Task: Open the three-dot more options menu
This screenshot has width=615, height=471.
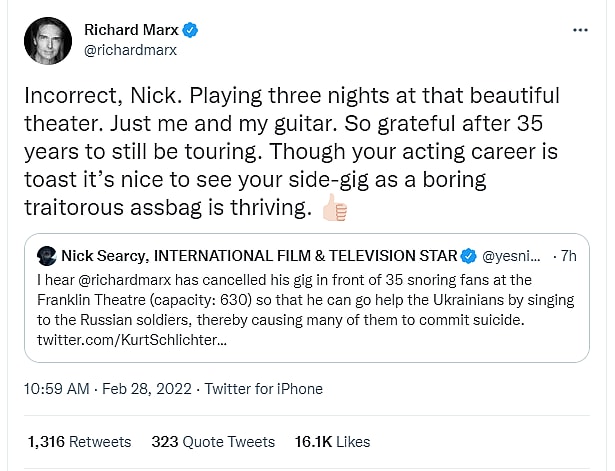Action: coord(580,30)
